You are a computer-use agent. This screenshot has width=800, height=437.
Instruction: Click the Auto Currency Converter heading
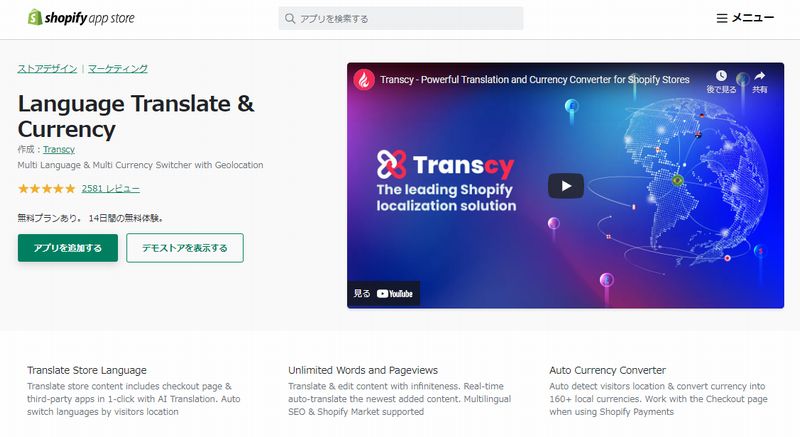click(607, 370)
